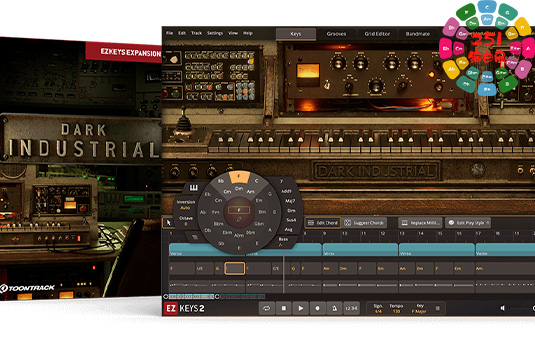Click the Suggest Chords button
The image size is (535, 363).
point(364,223)
